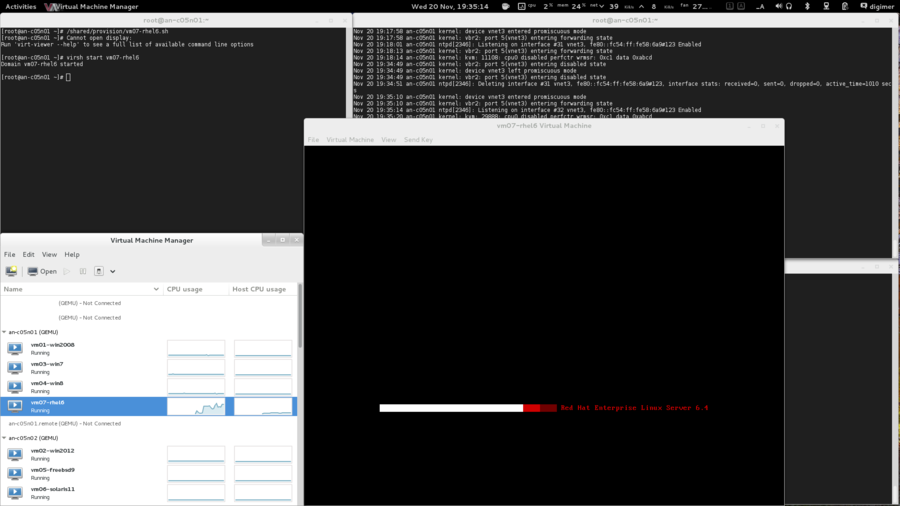
Task: Open the selected VM console with Open button
Action: [x=42, y=271]
